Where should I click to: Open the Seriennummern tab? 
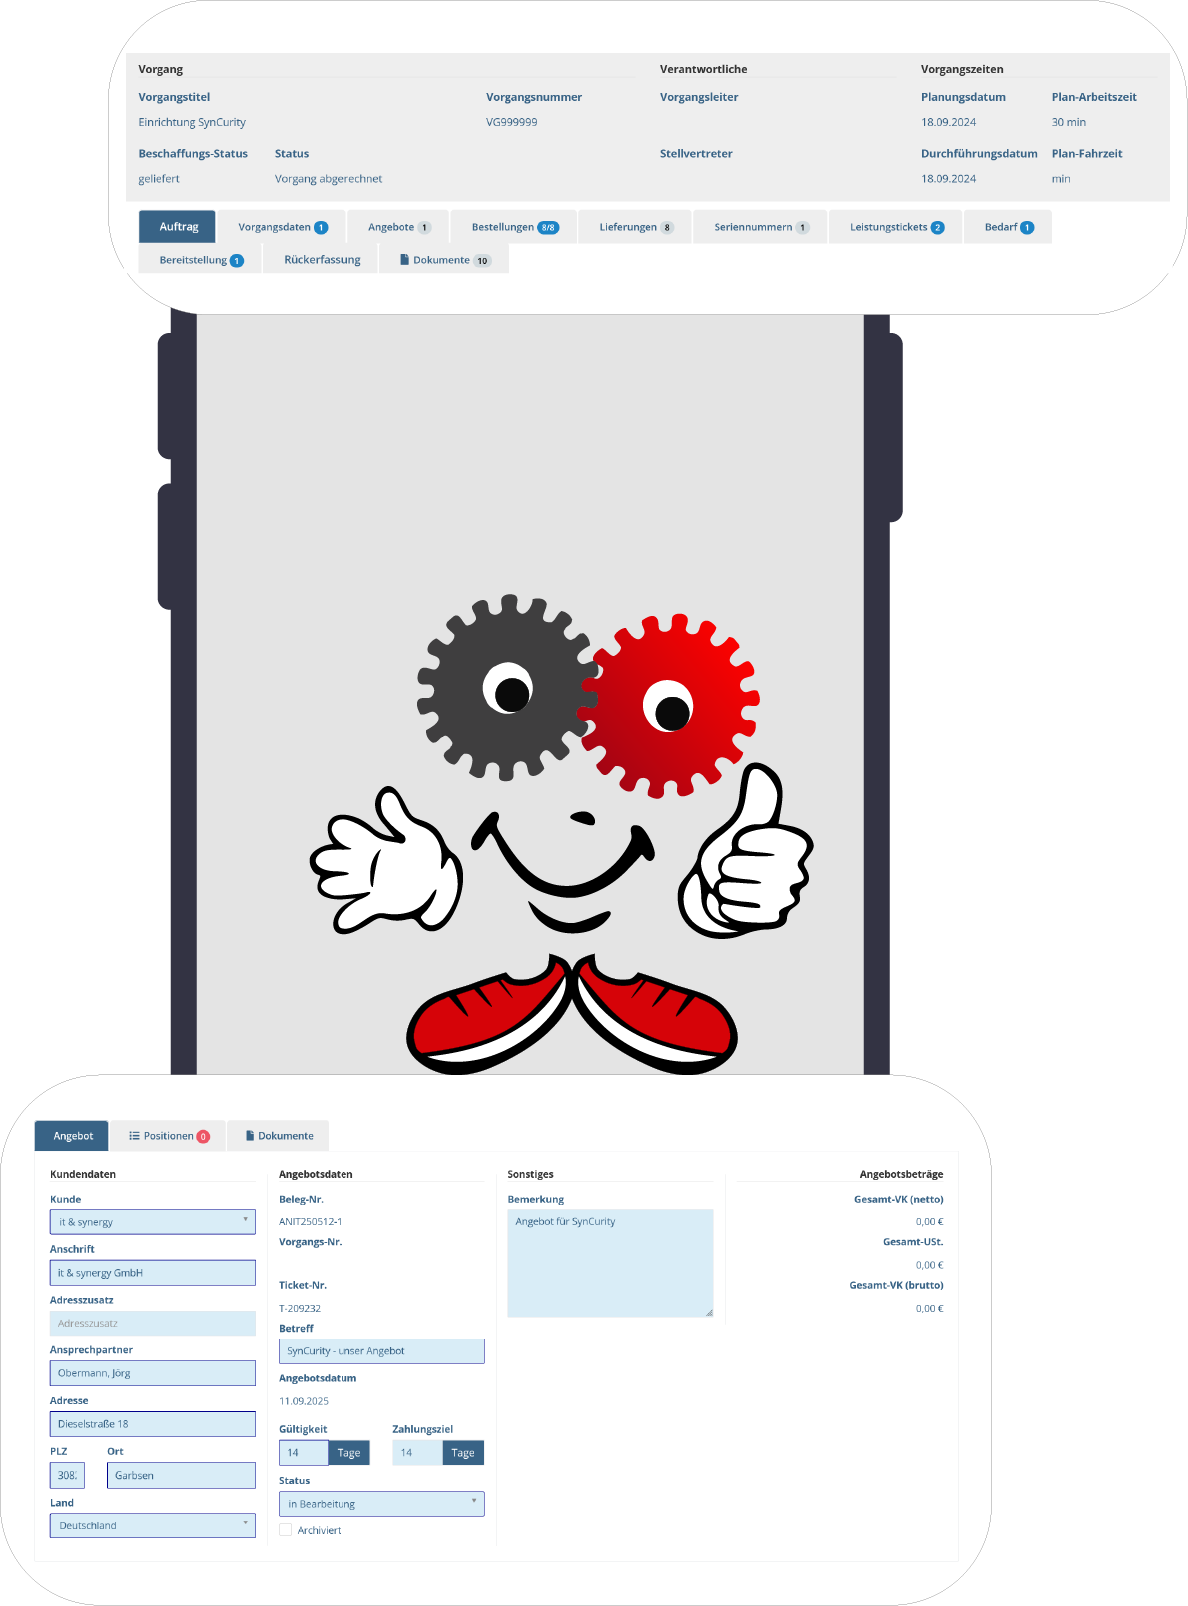(759, 227)
